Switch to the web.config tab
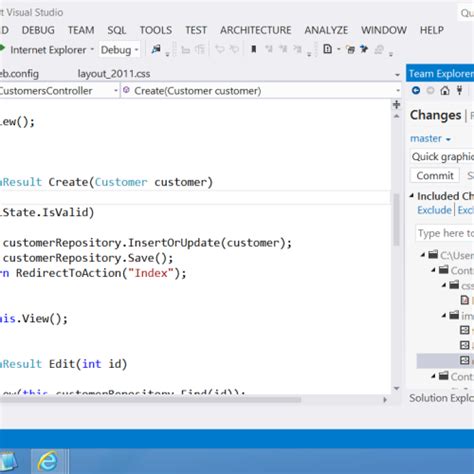Viewport: 474px width, 474px height. [19, 74]
